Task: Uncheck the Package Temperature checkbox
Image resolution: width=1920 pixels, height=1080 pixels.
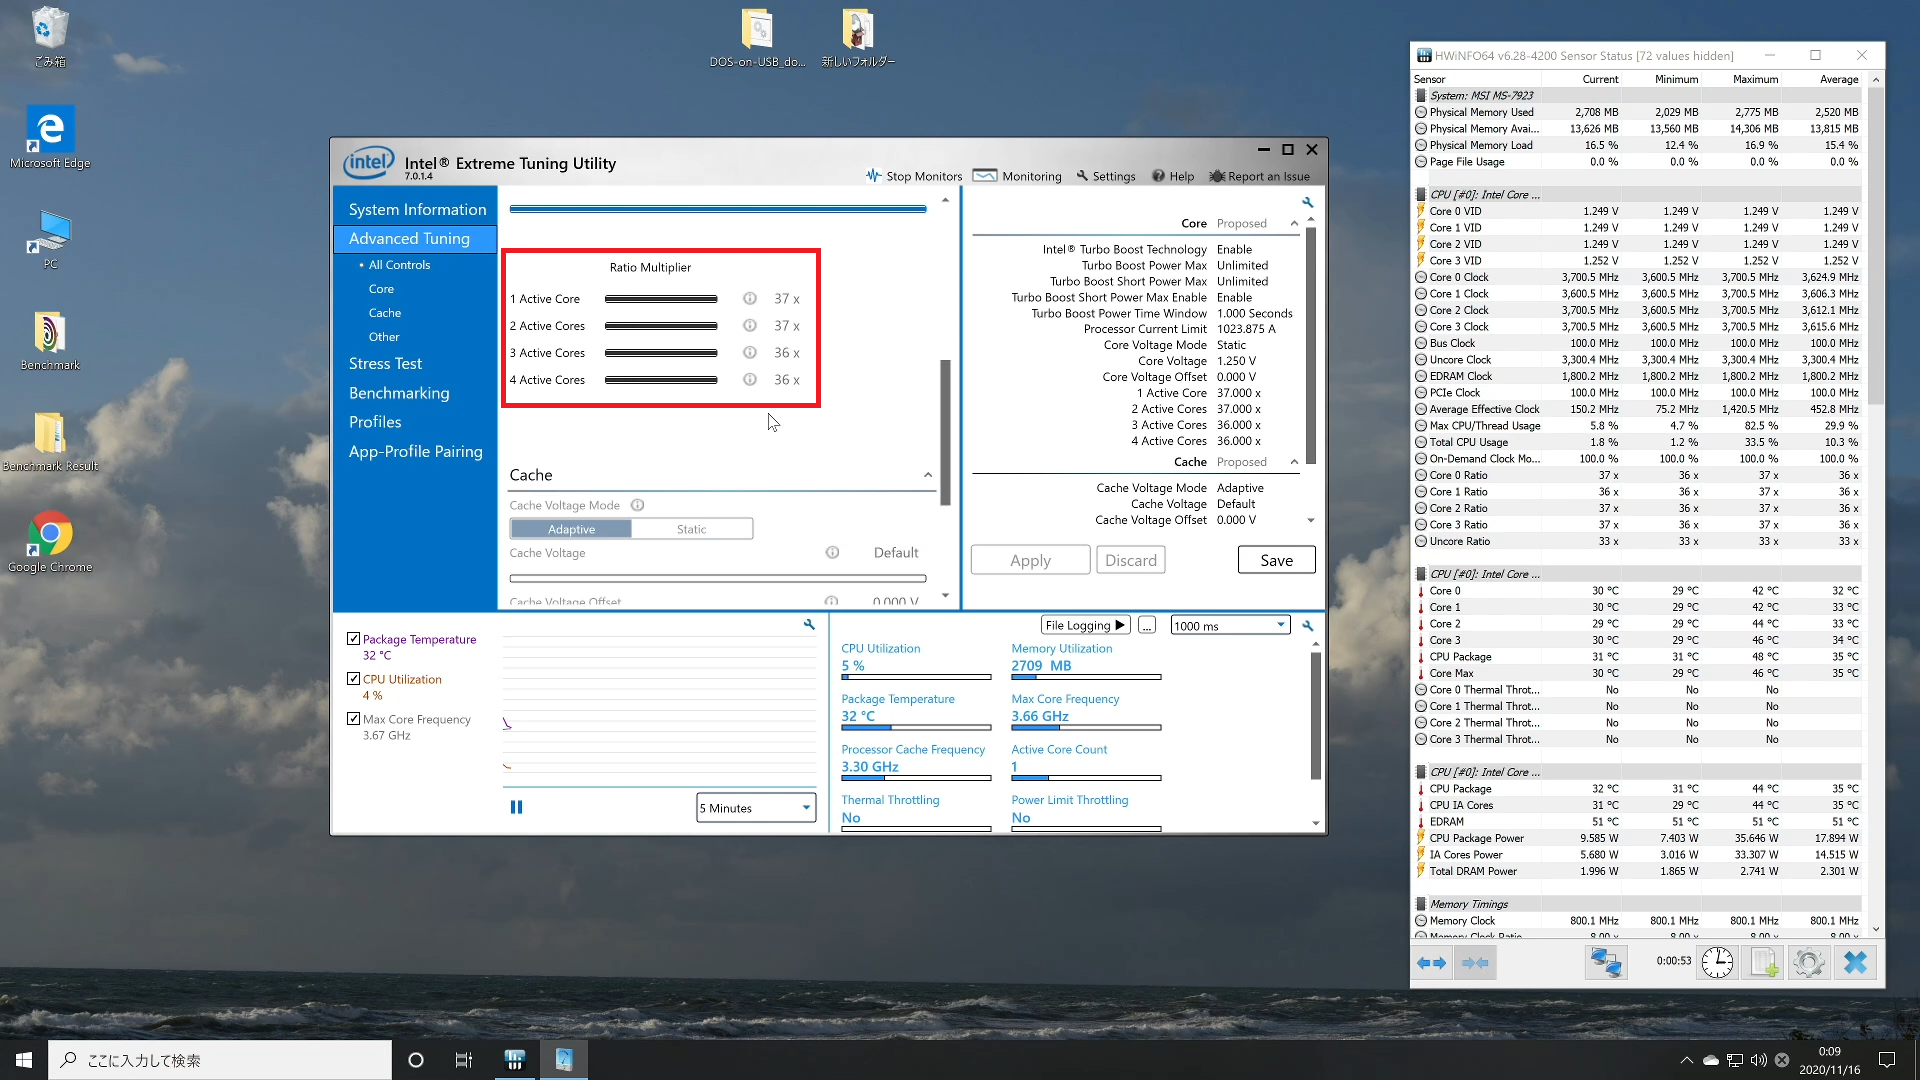Action: tap(353, 639)
